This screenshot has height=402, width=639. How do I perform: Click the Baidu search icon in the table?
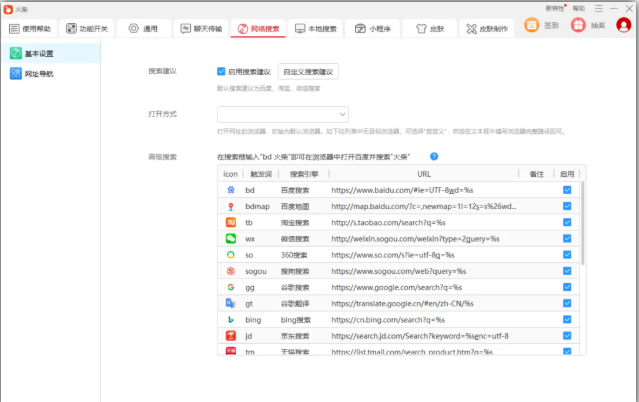230,190
